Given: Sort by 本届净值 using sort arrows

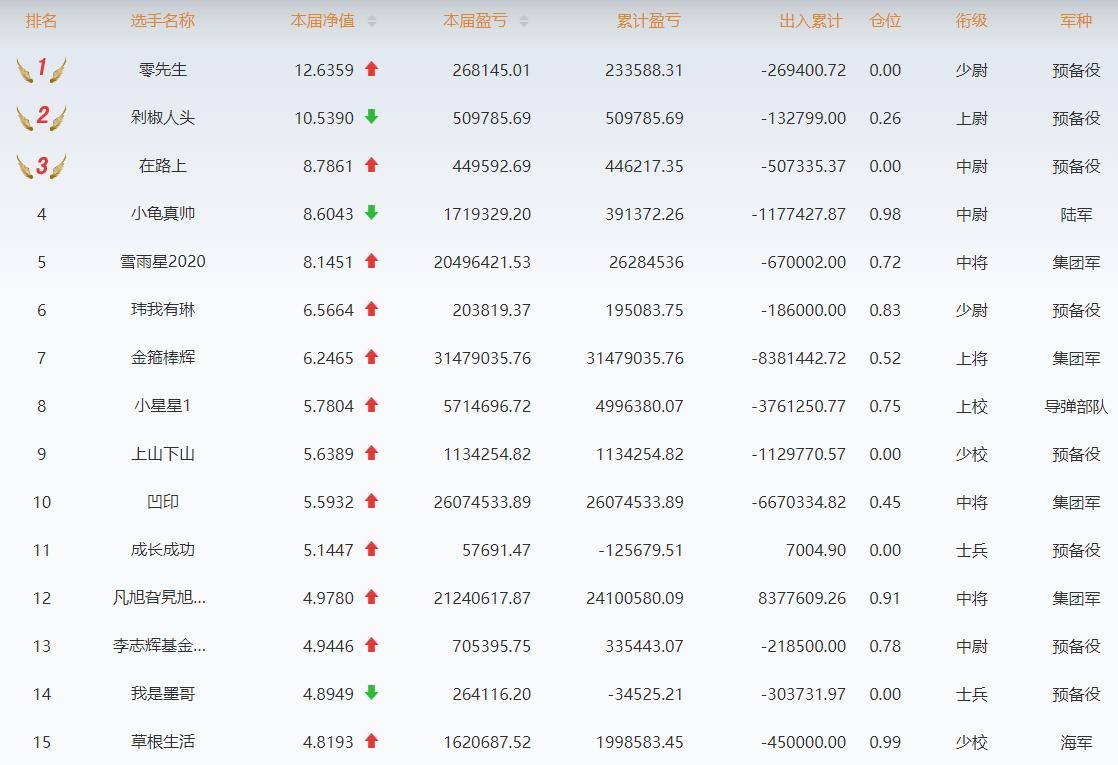Looking at the screenshot, I should (372, 21).
